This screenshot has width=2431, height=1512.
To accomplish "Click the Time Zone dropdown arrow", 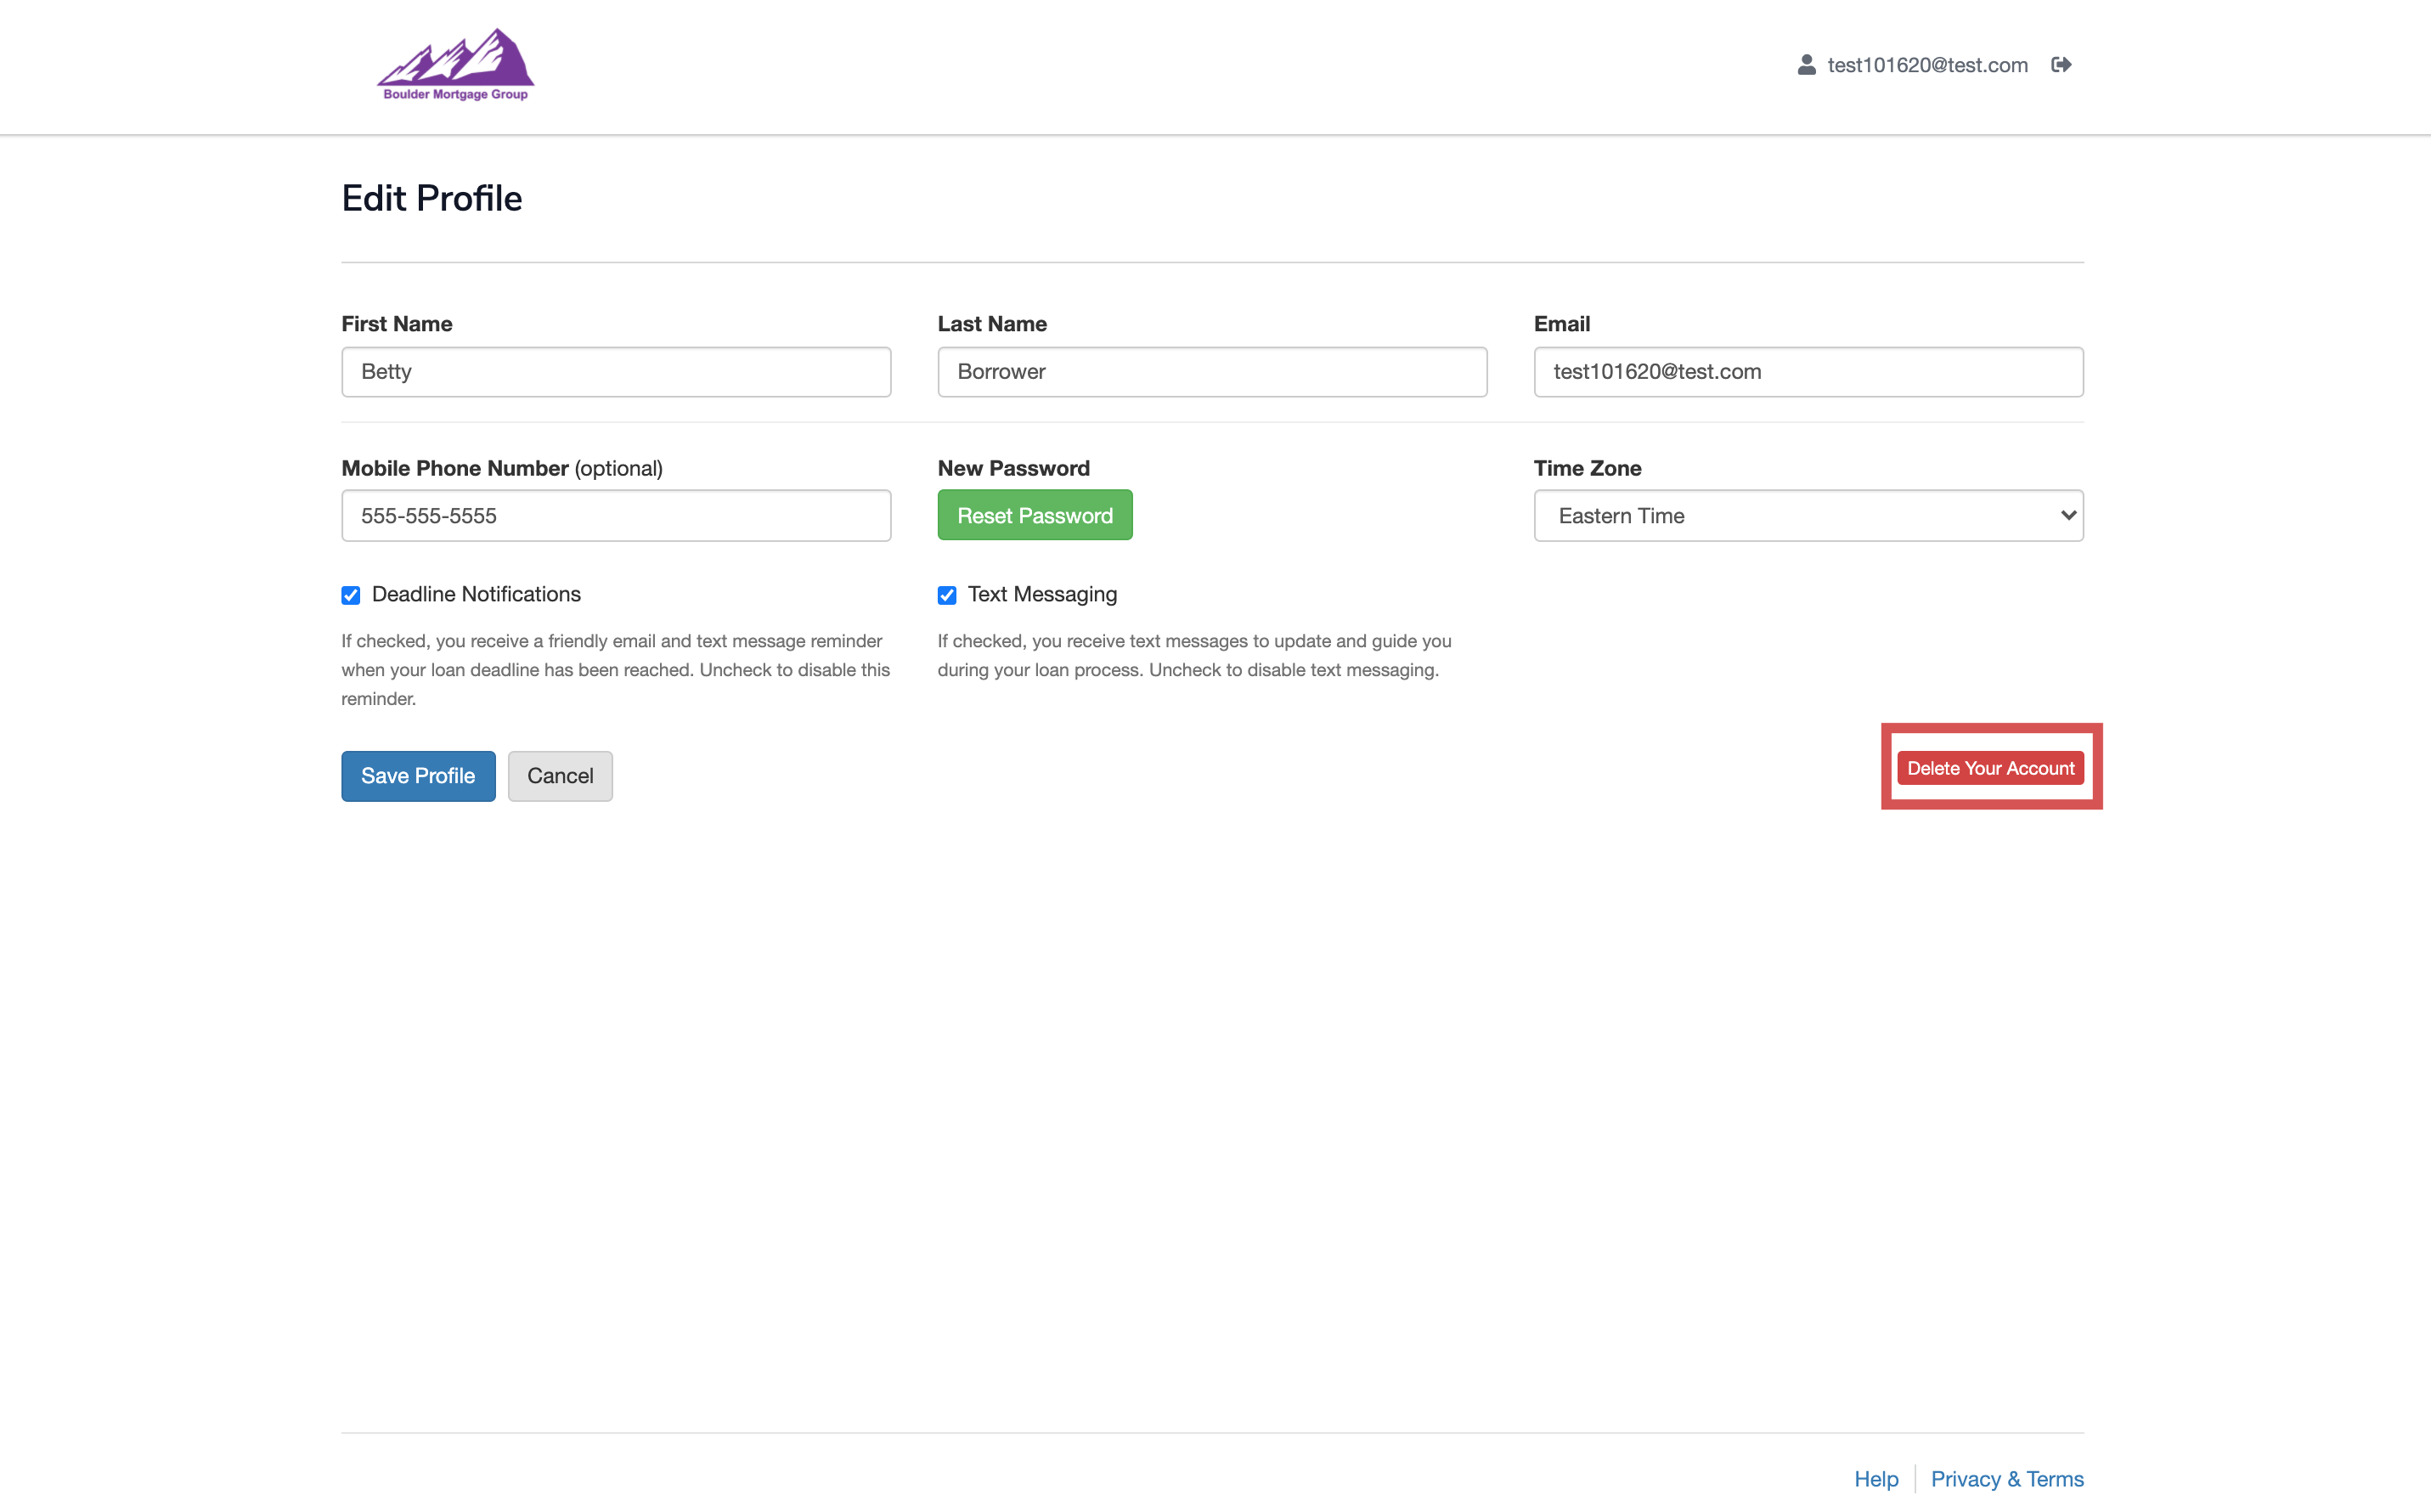I will 2067,515.
